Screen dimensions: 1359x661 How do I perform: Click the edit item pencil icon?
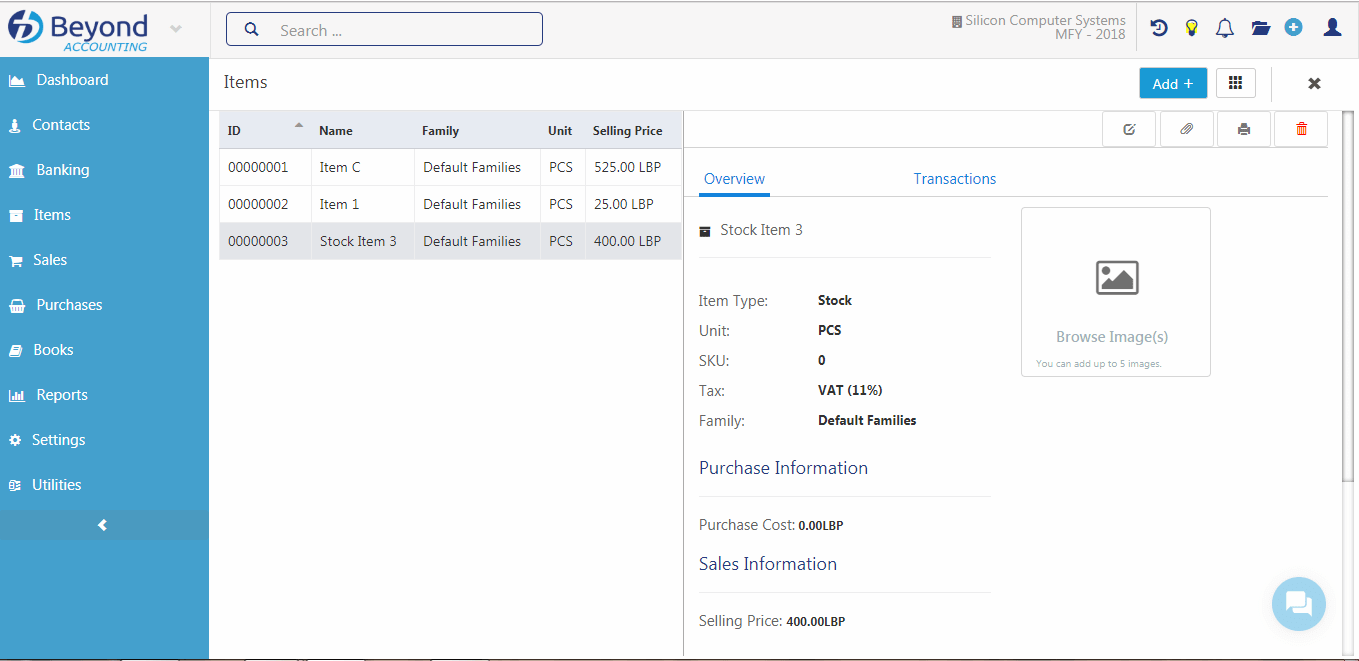1129,129
